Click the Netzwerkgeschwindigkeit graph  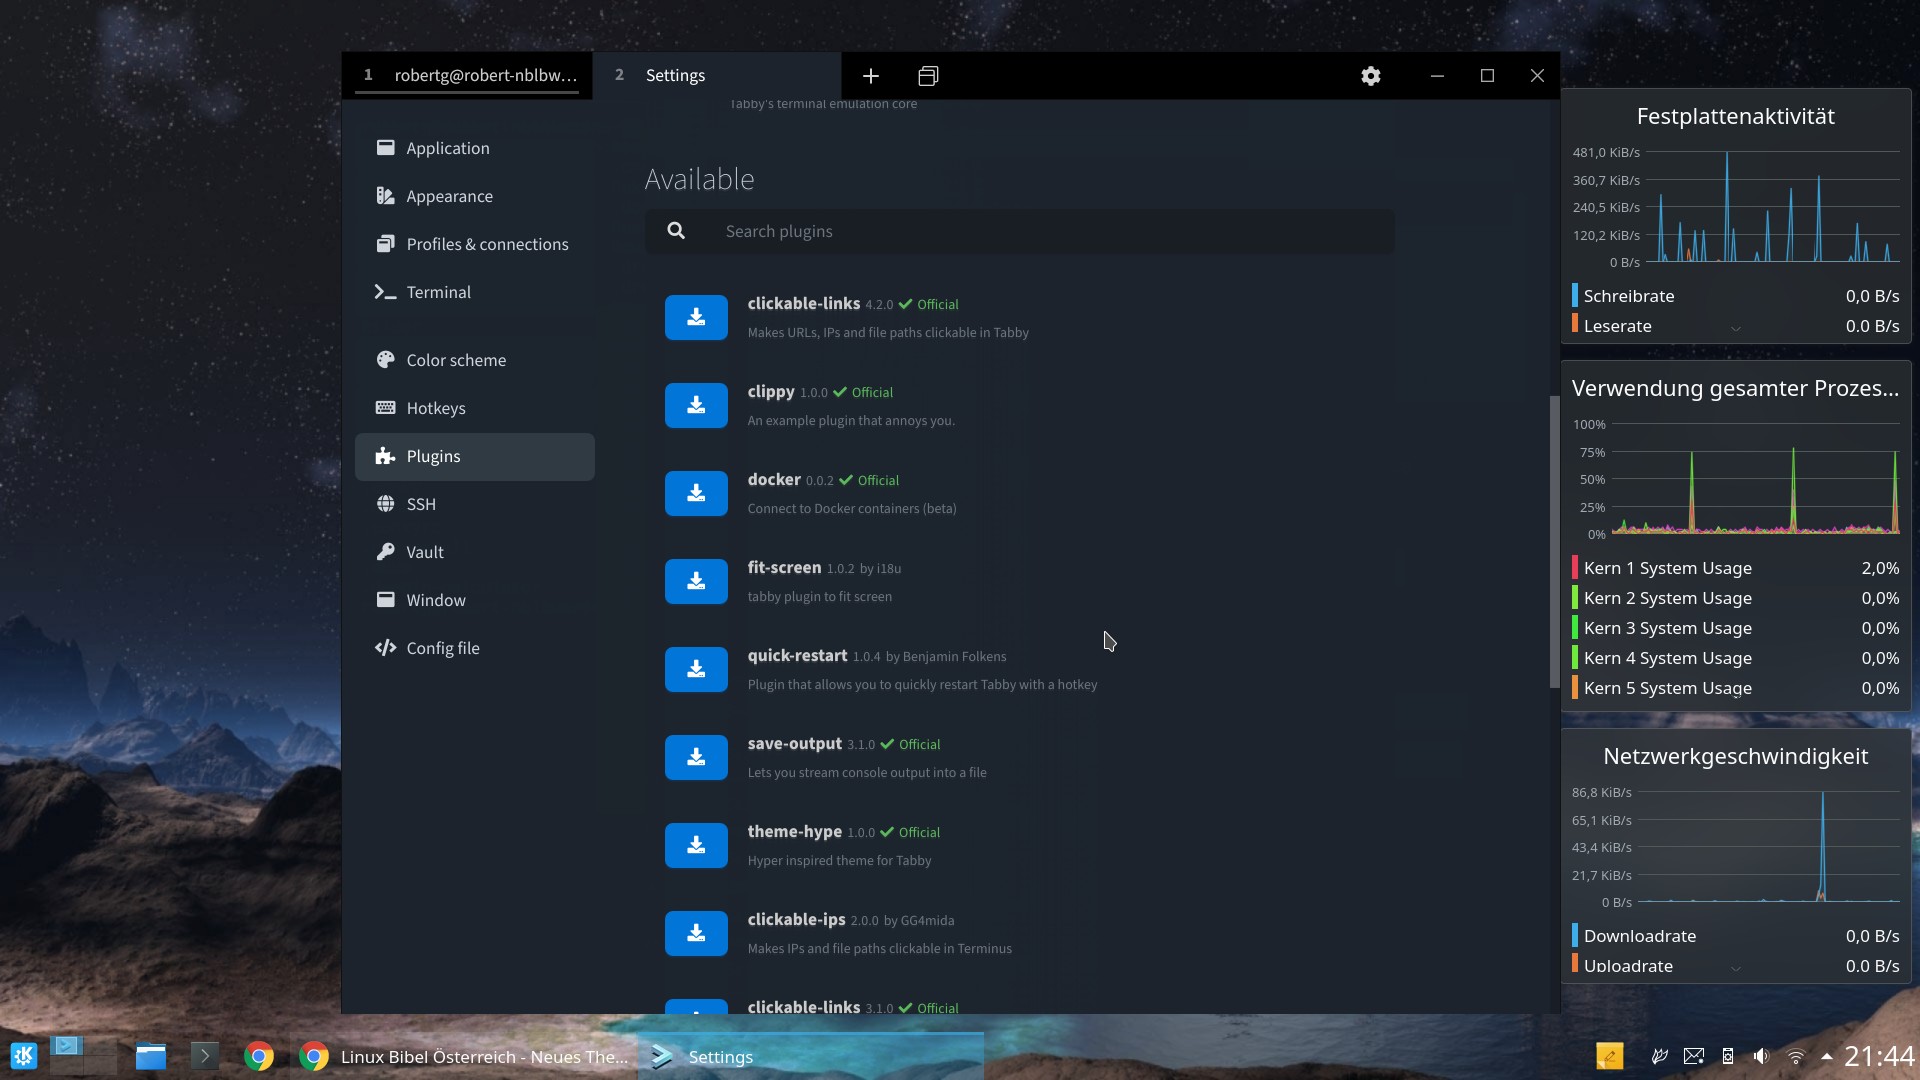1769,847
